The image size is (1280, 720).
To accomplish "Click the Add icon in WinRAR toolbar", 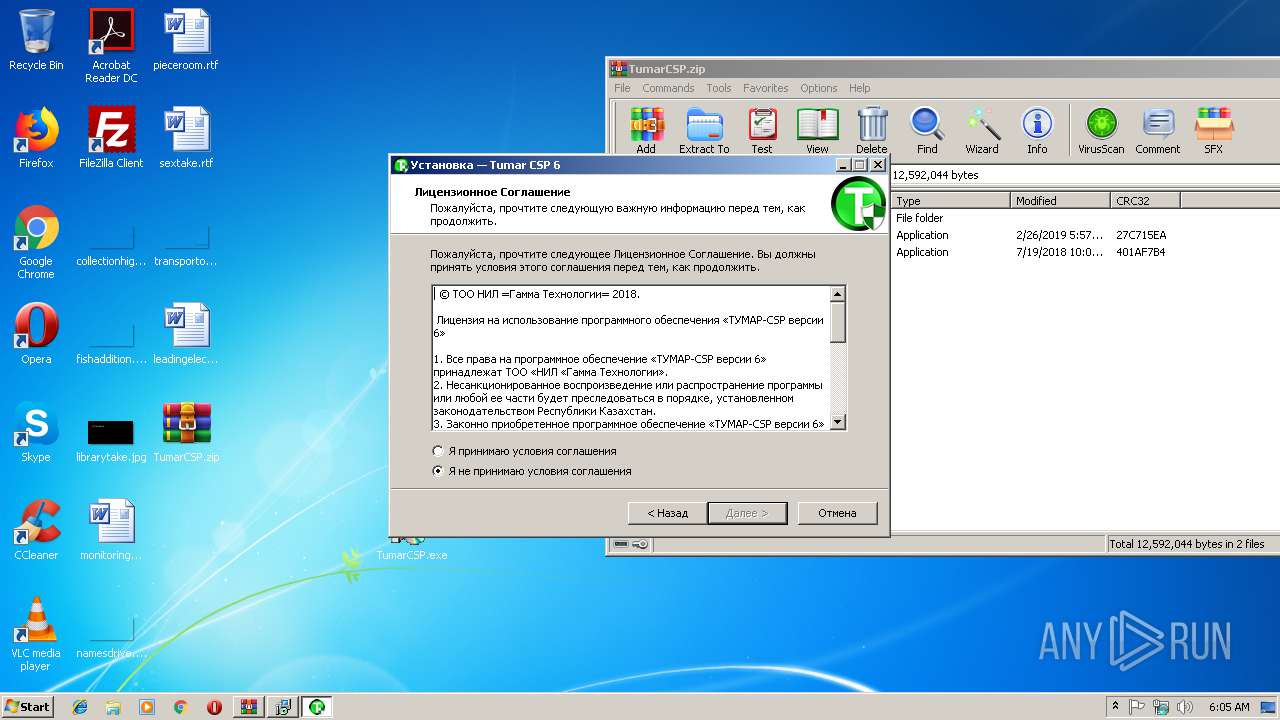I will coord(647,131).
